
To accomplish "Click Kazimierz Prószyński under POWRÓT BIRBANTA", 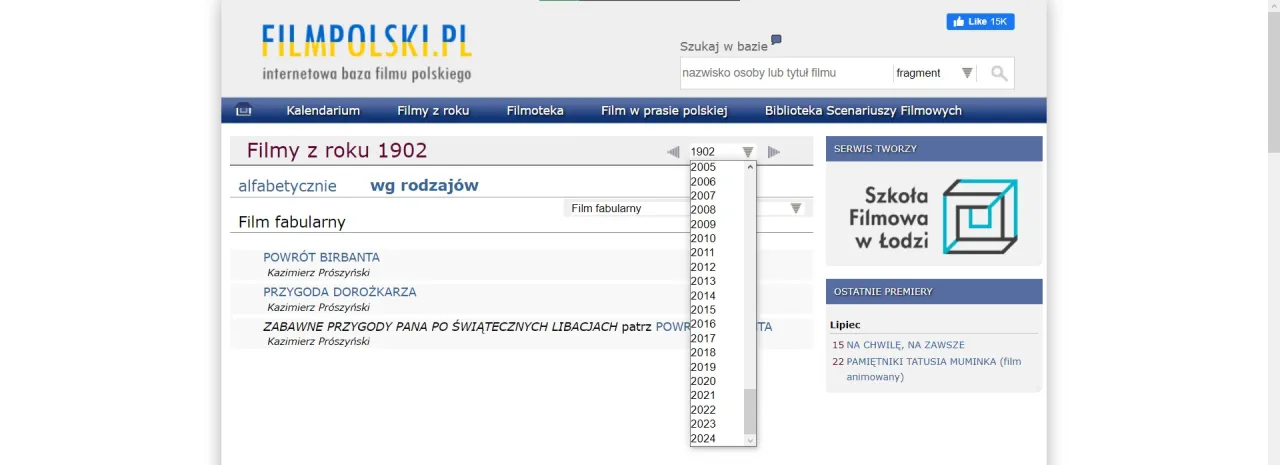I will [318, 272].
